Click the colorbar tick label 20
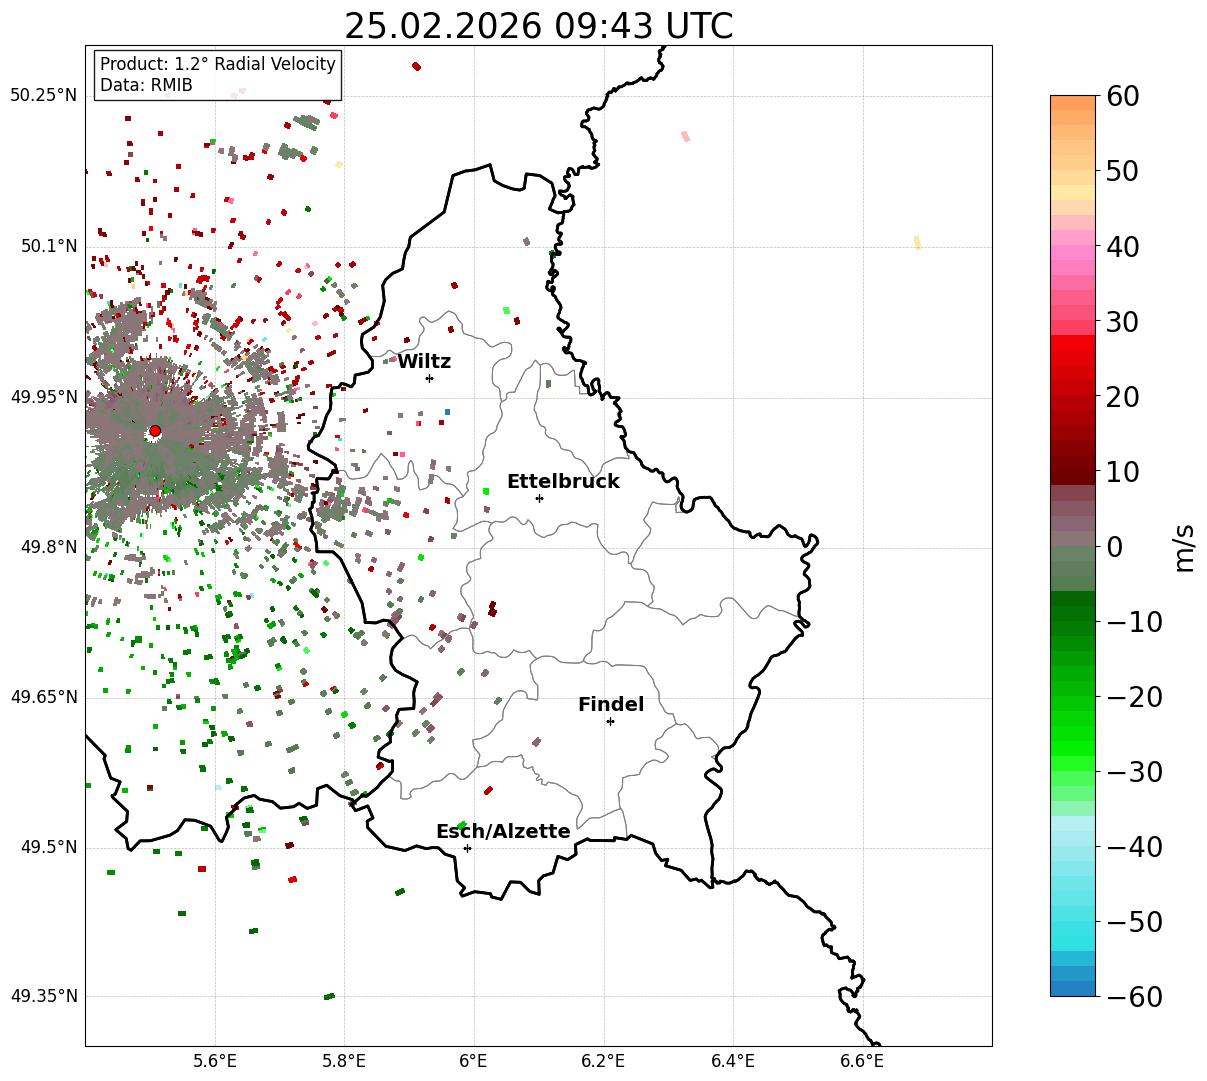Viewport: 1207px width, 1081px height. (1122, 396)
